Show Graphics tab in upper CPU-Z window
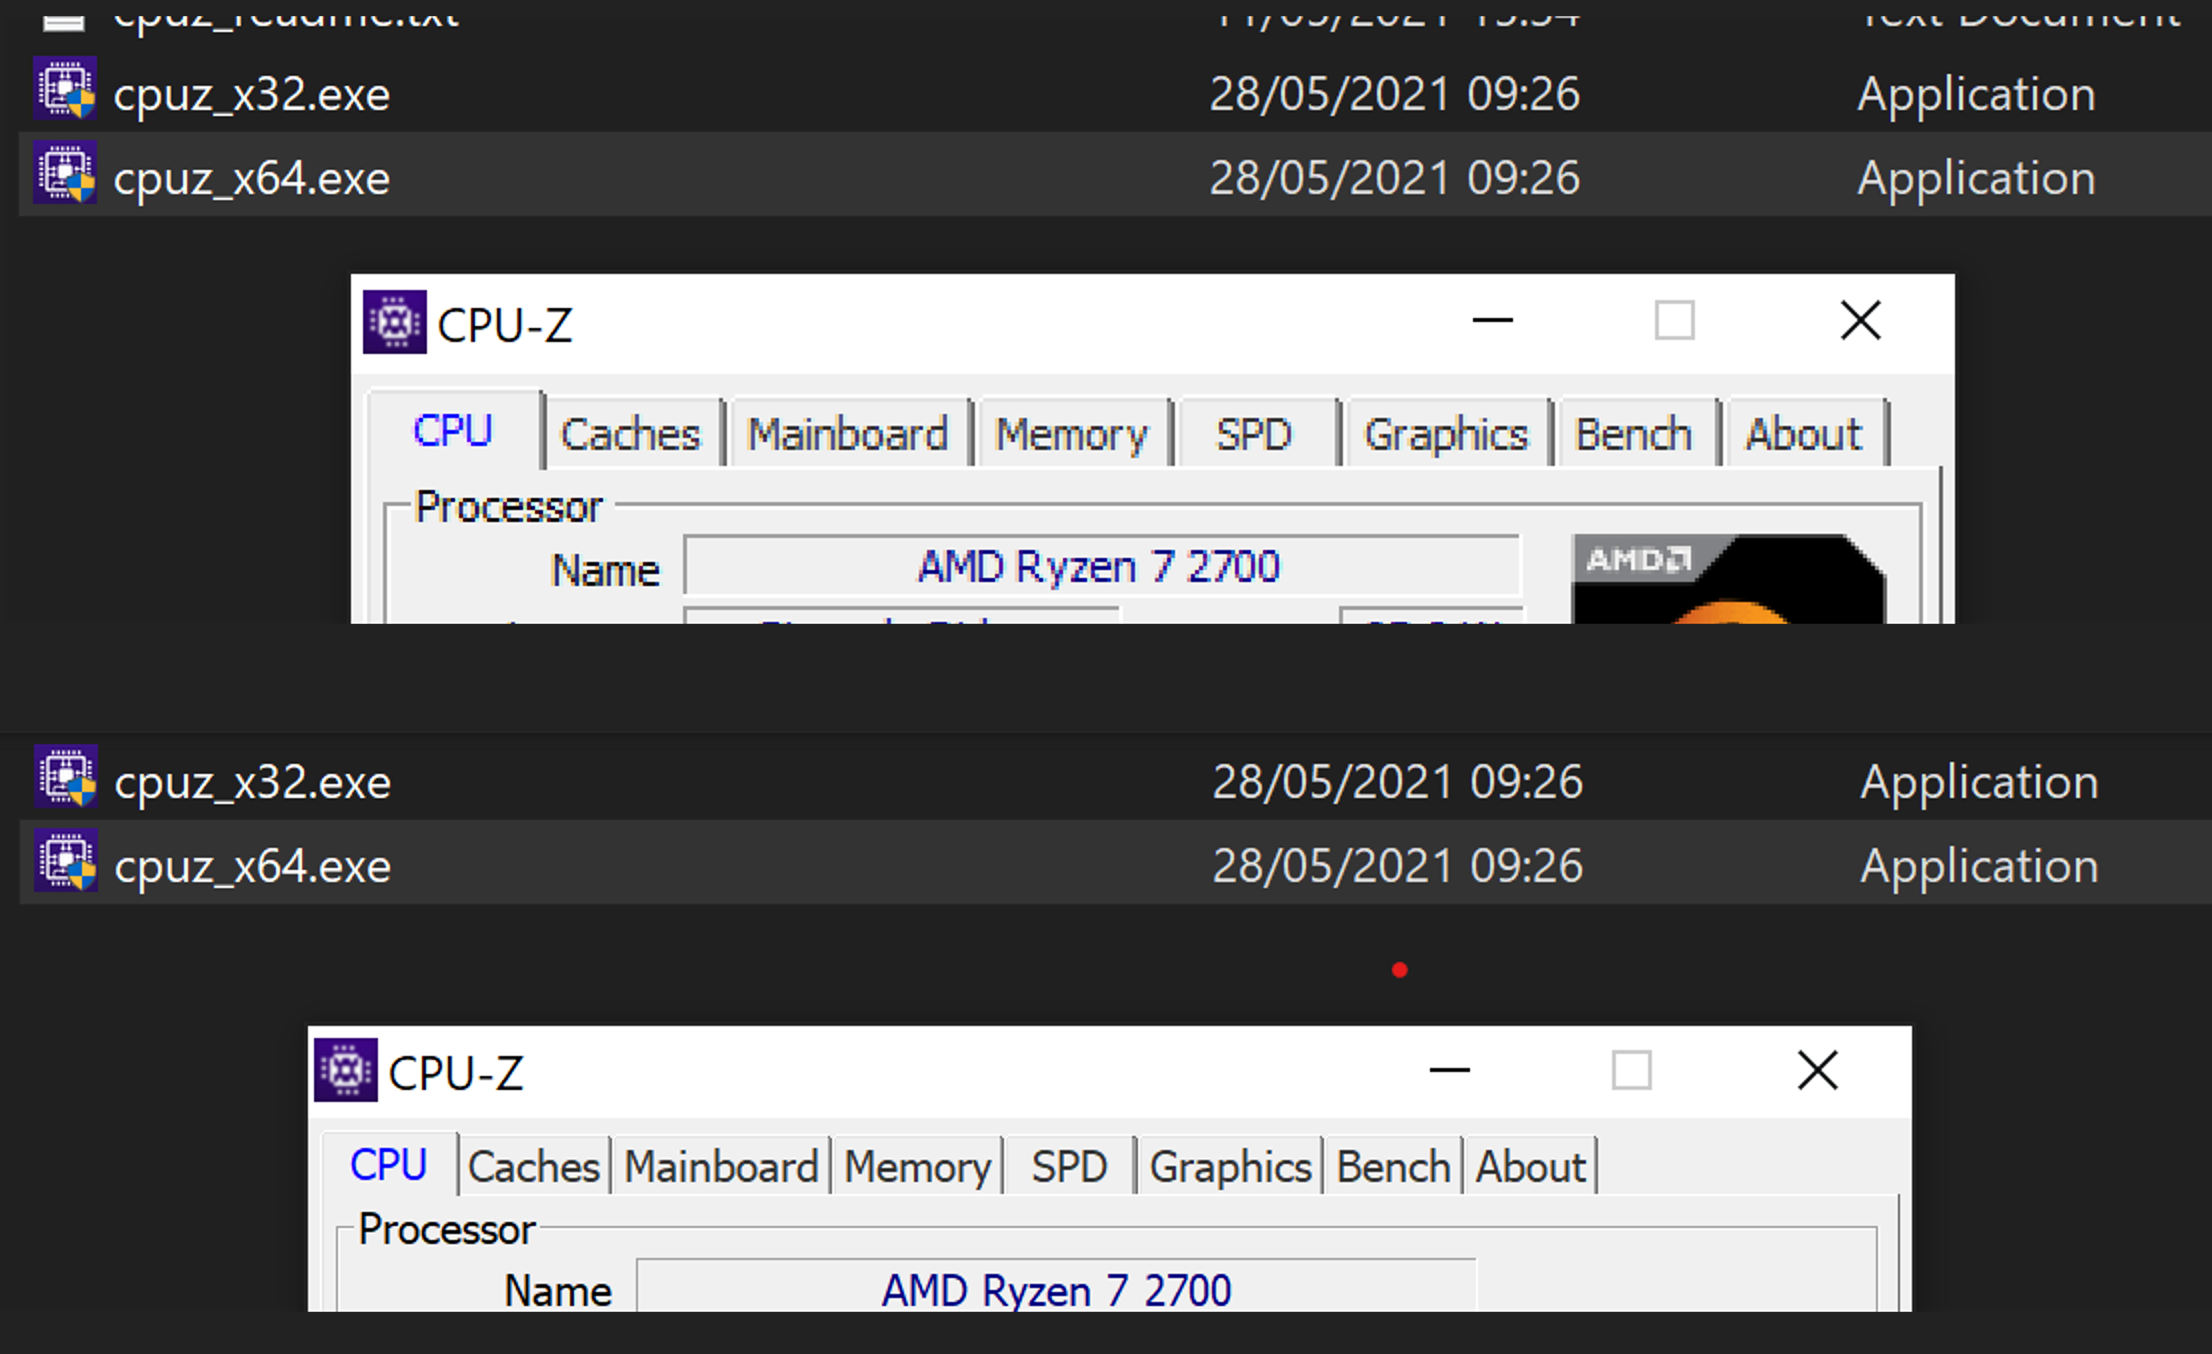The image size is (2212, 1354). [1446, 434]
